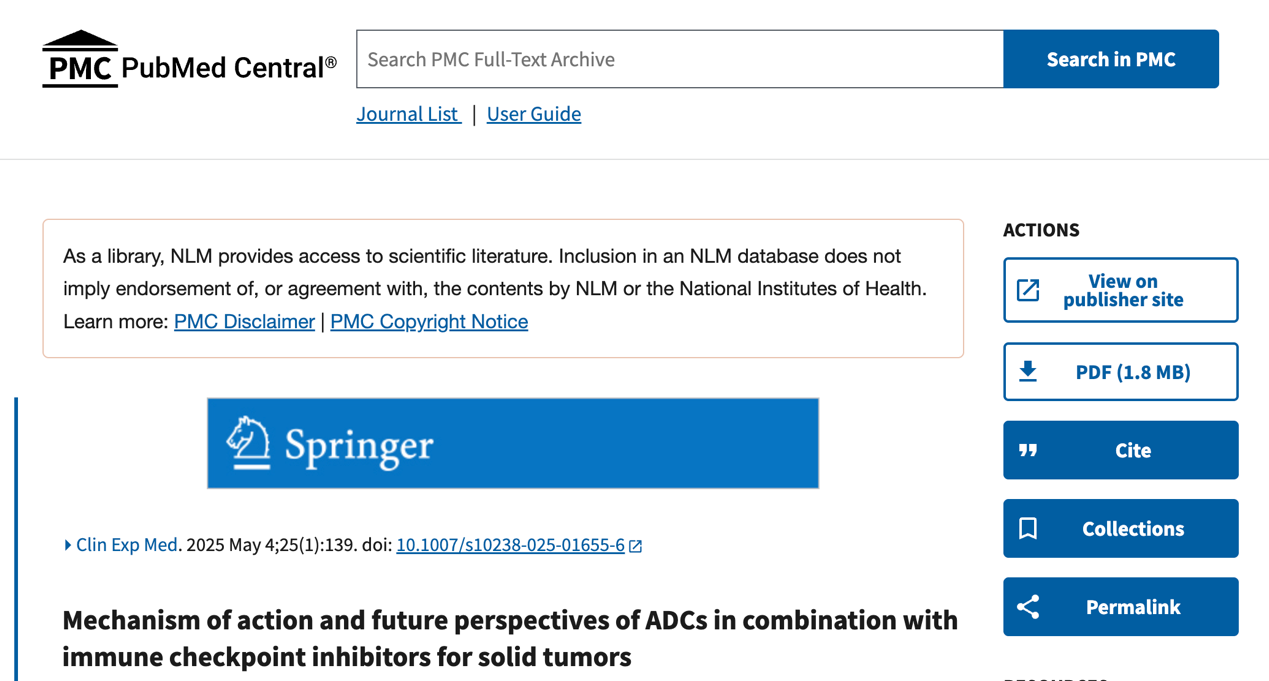
Task: Open the PMC Disclaimer link
Action: tap(244, 322)
